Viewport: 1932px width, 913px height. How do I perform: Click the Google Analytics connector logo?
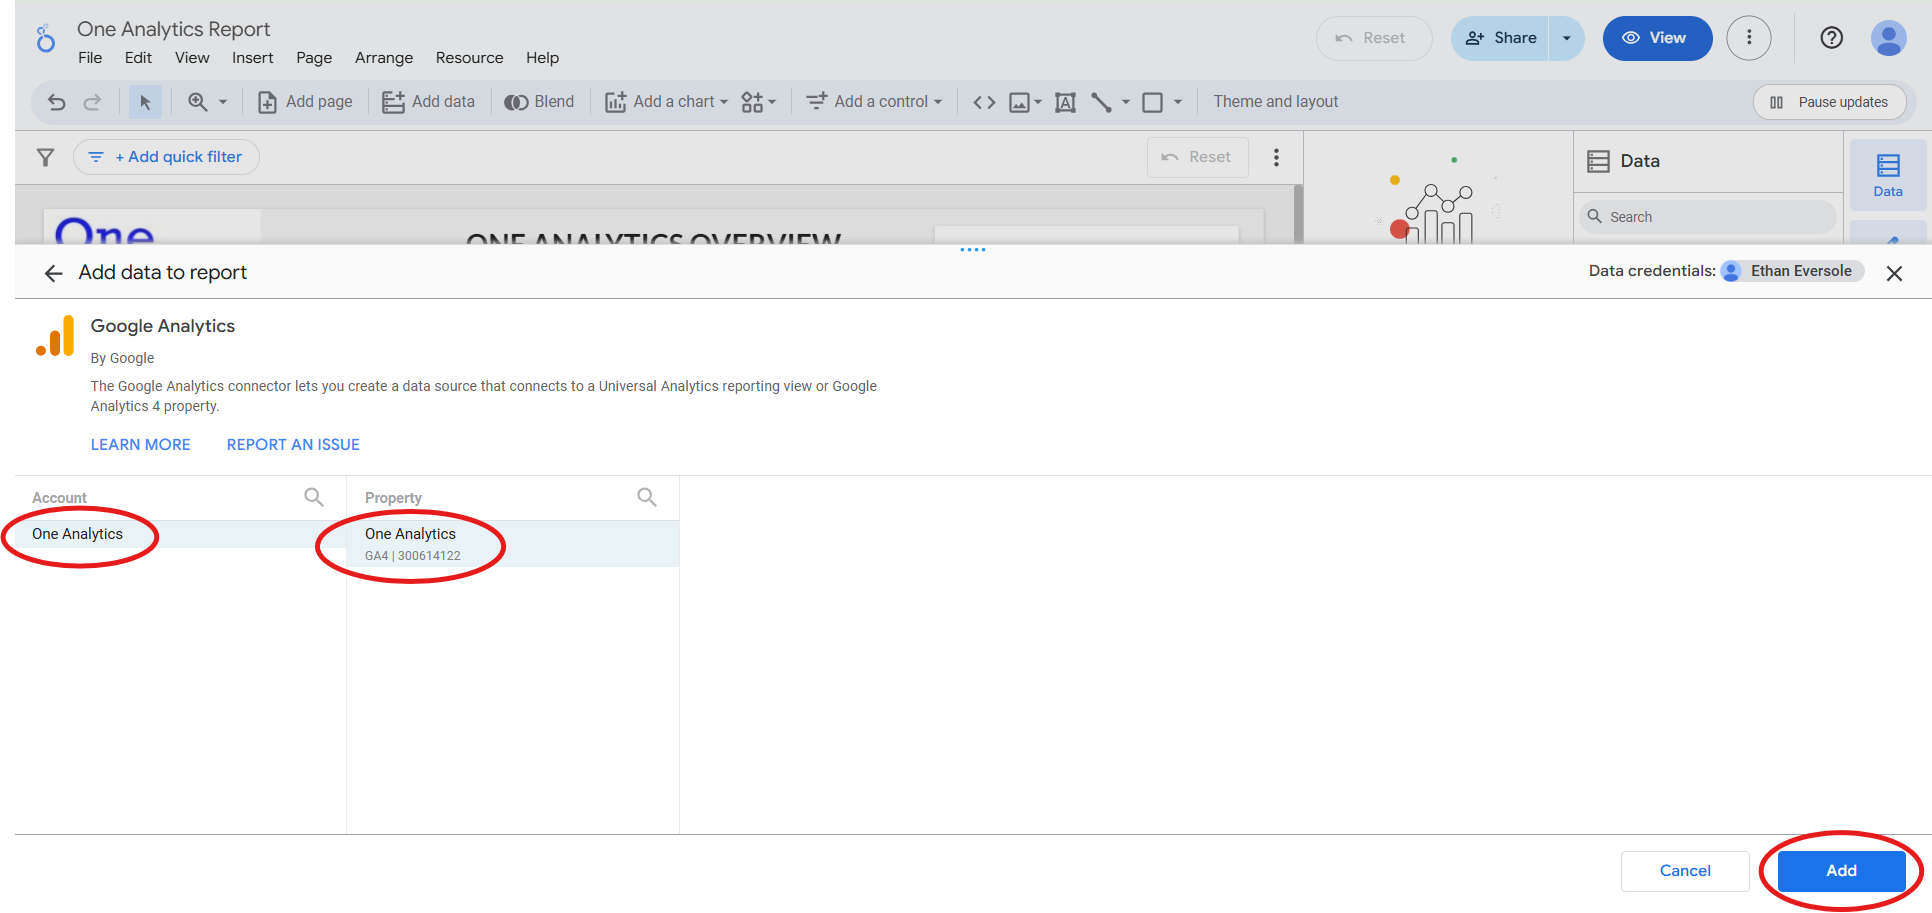(x=55, y=336)
